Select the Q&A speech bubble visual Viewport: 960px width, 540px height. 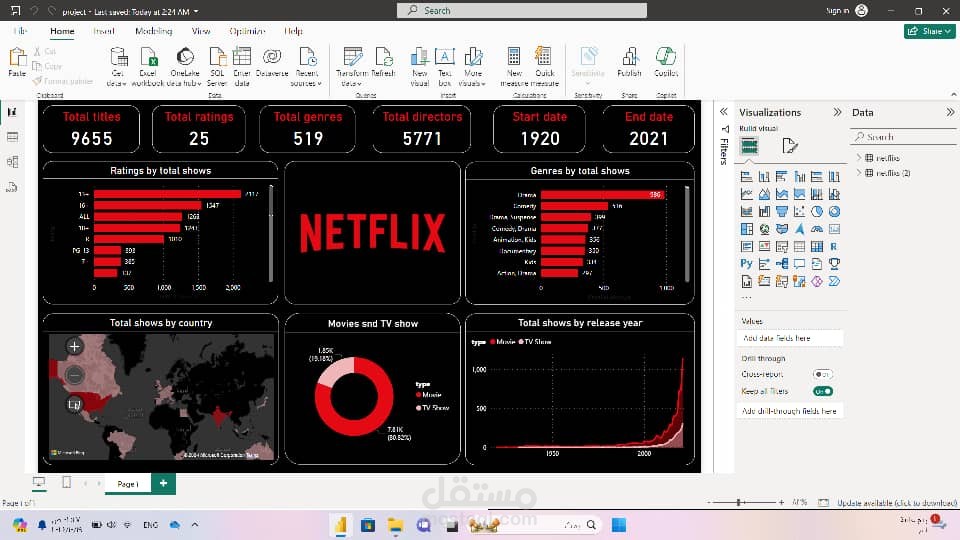[x=799, y=264]
